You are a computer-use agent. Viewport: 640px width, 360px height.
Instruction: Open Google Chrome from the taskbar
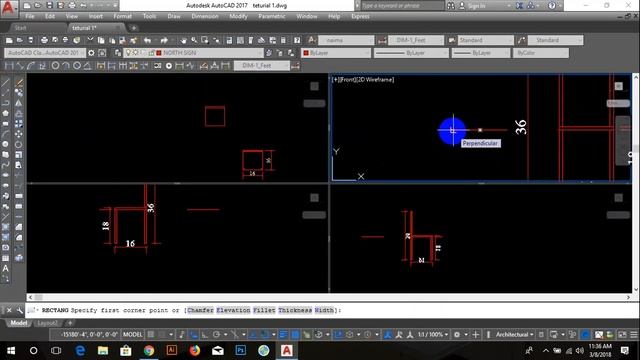coord(149,350)
